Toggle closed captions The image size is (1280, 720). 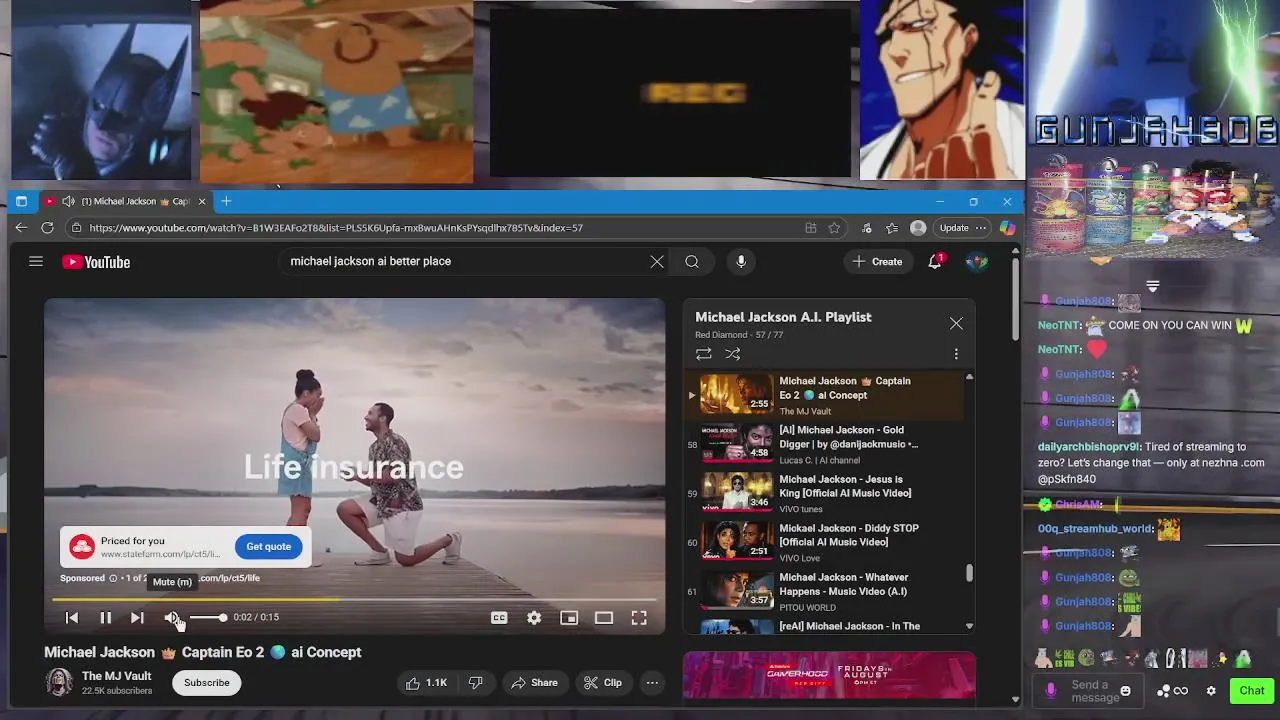coord(499,618)
